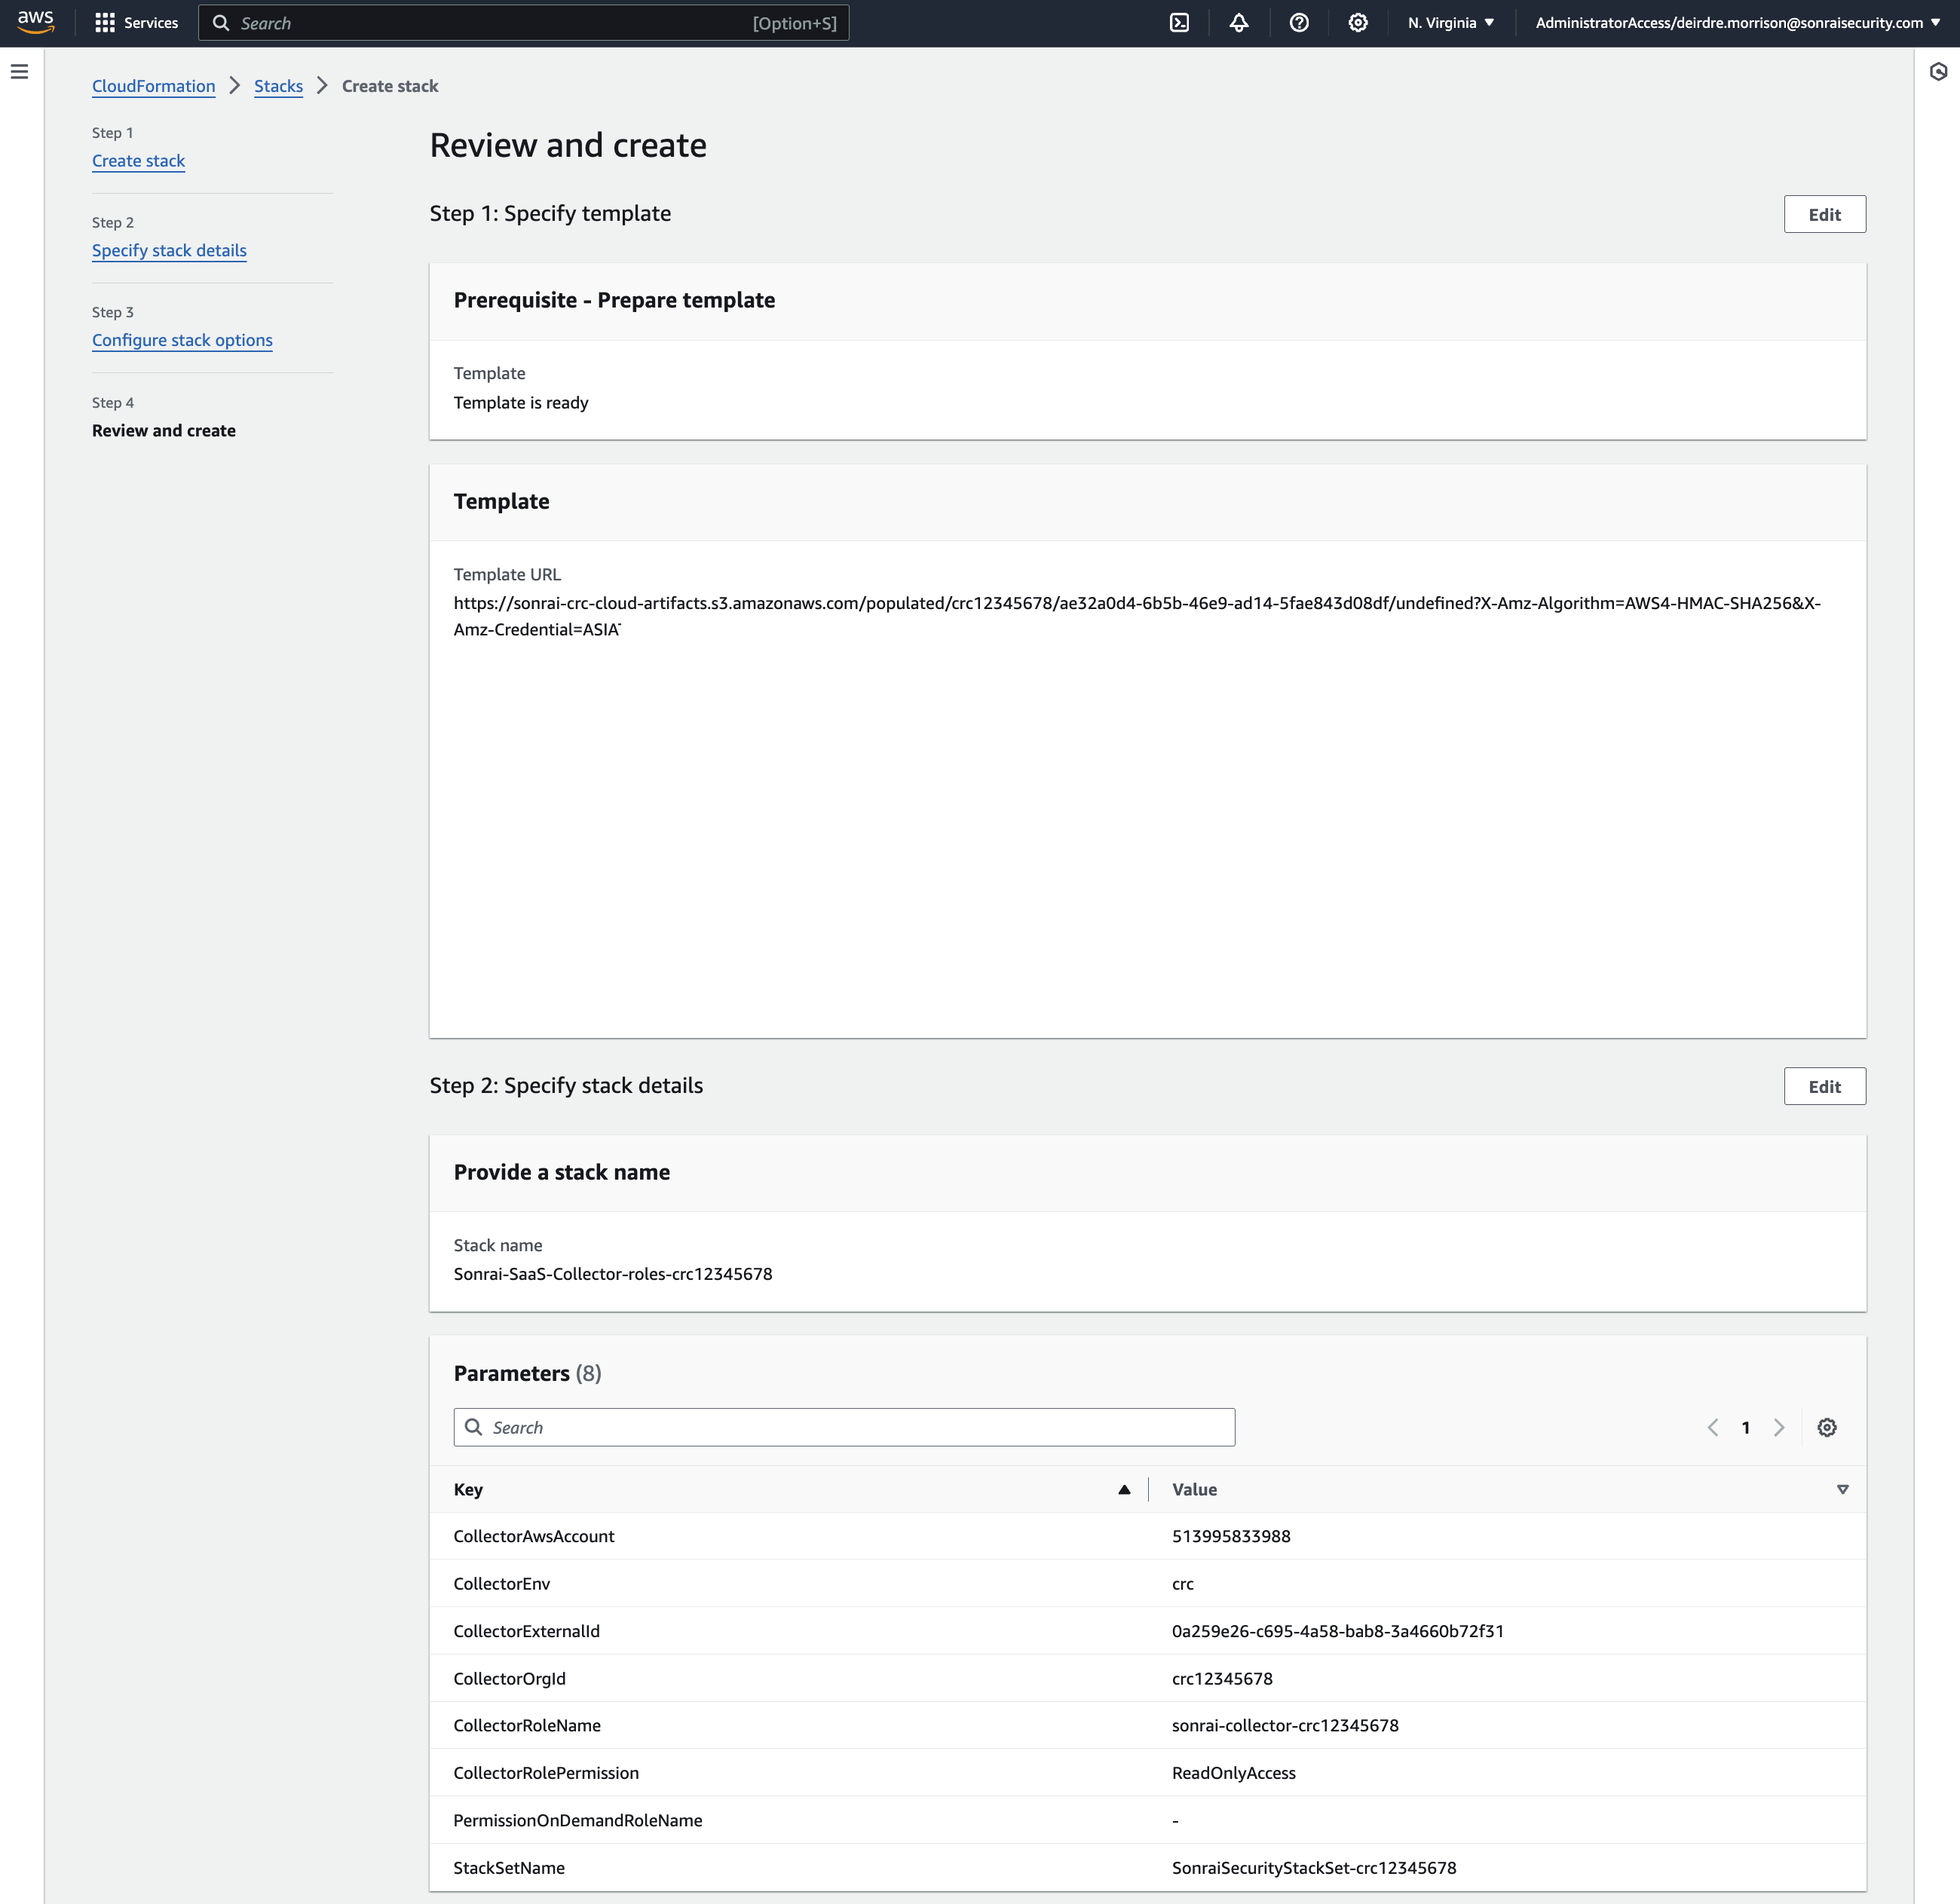
Task: Sort parameters by Key column arrow
Action: [1124, 1489]
